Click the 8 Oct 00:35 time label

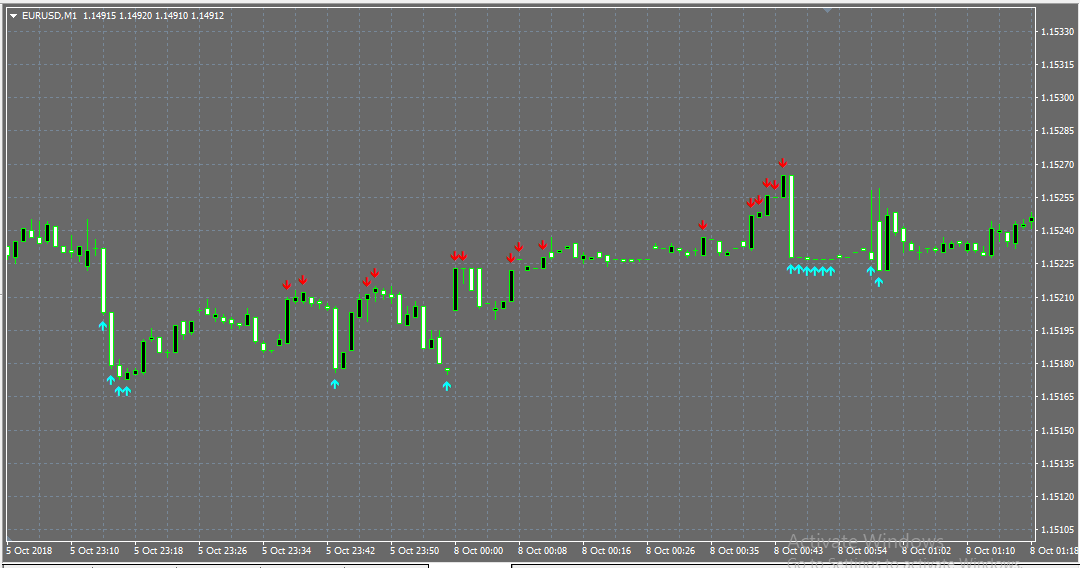click(x=734, y=551)
